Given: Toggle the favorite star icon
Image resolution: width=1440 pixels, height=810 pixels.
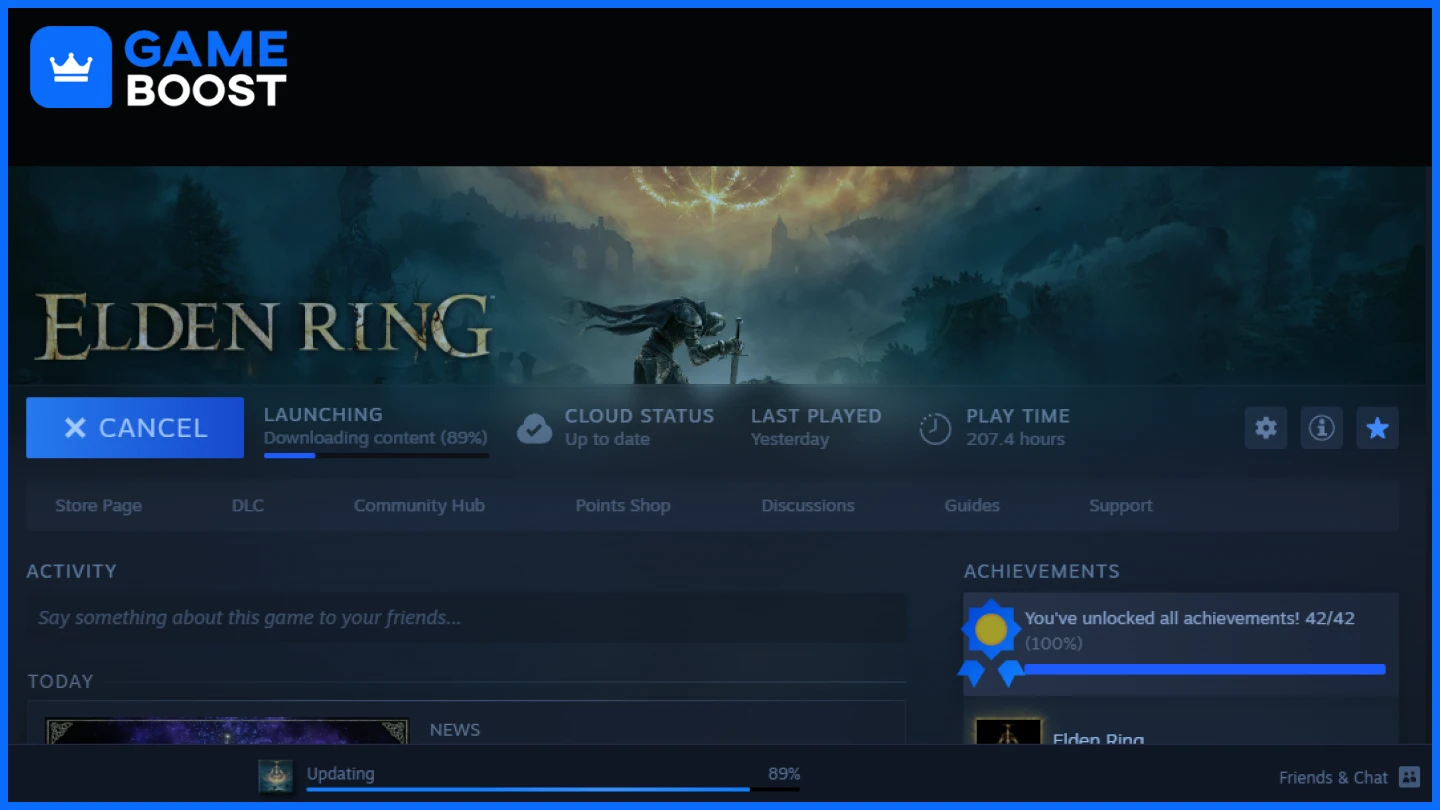Looking at the screenshot, I should click(1377, 428).
